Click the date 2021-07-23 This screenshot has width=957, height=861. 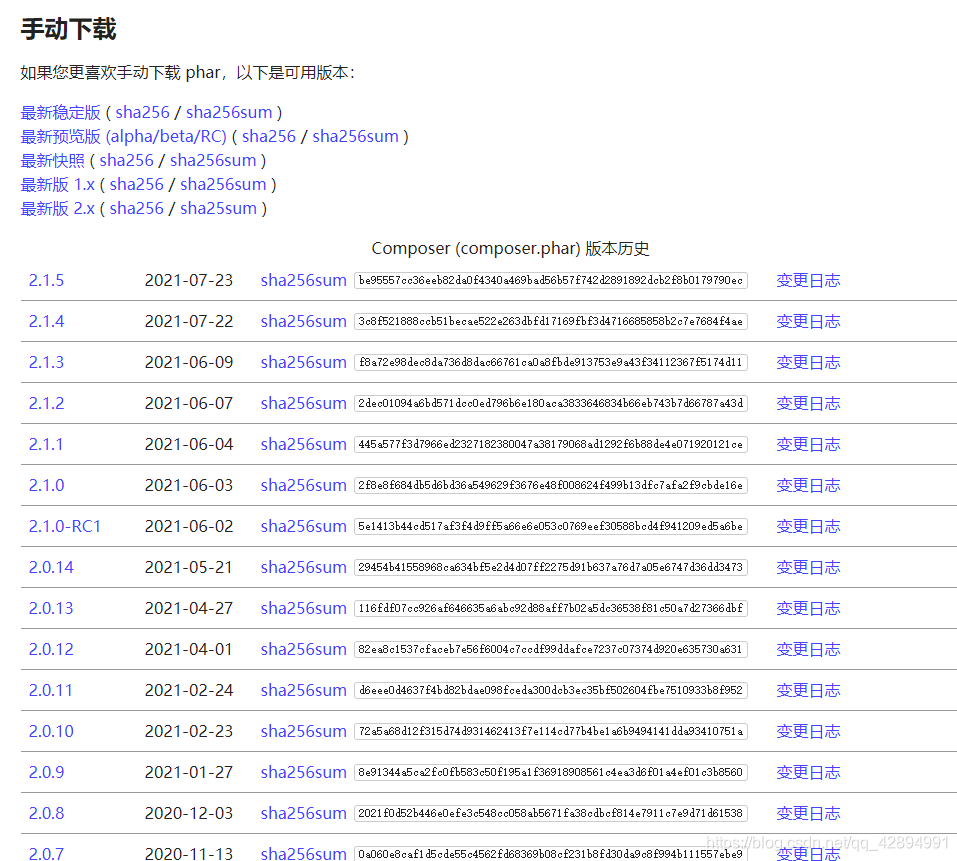click(189, 281)
